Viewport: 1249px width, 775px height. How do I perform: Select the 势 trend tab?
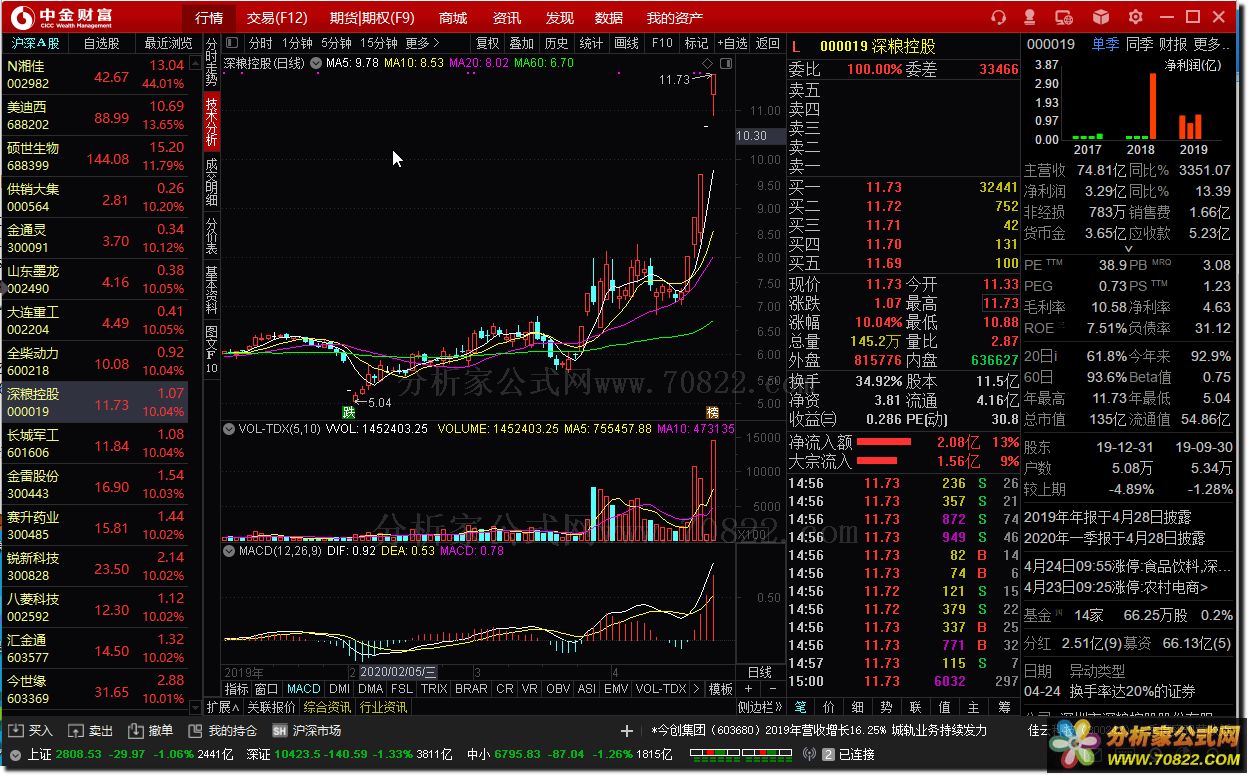tap(888, 706)
